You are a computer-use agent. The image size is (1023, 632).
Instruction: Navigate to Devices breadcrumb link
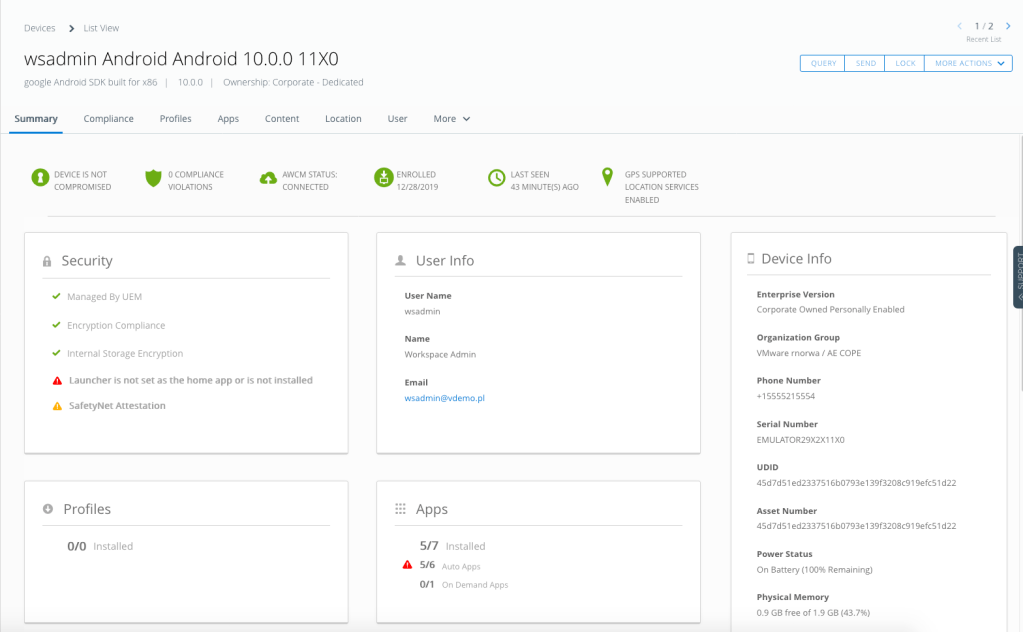pos(40,28)
